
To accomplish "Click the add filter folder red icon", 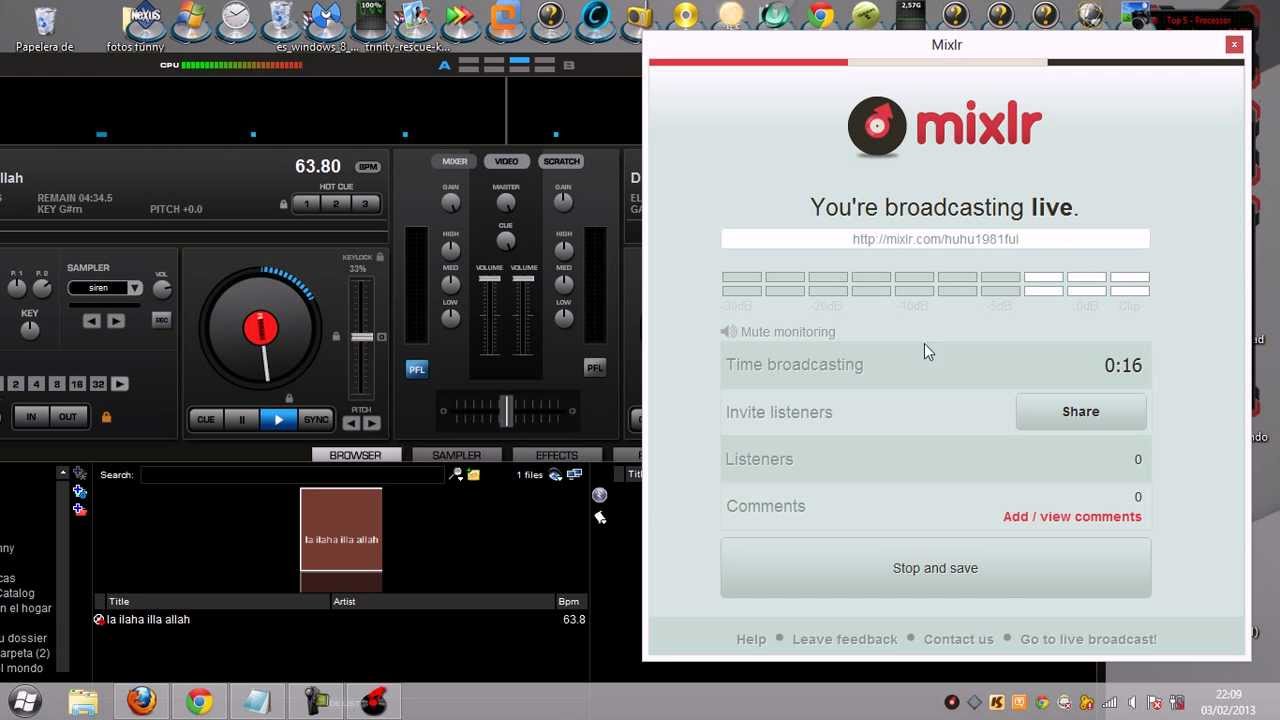I will coord(79,509).
